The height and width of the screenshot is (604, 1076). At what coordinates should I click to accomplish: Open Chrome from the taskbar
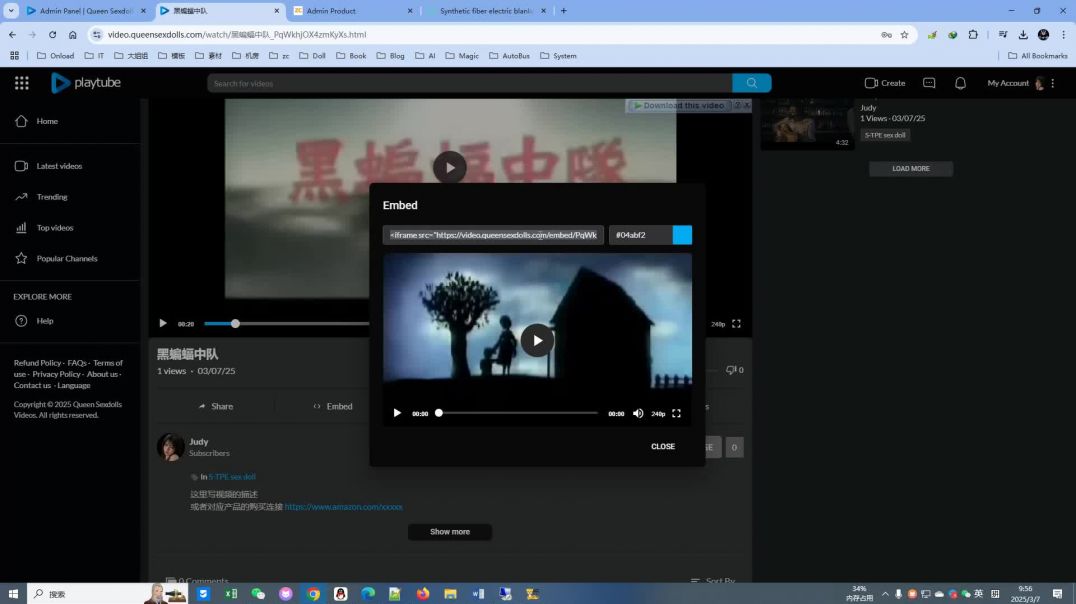point(313,594)
